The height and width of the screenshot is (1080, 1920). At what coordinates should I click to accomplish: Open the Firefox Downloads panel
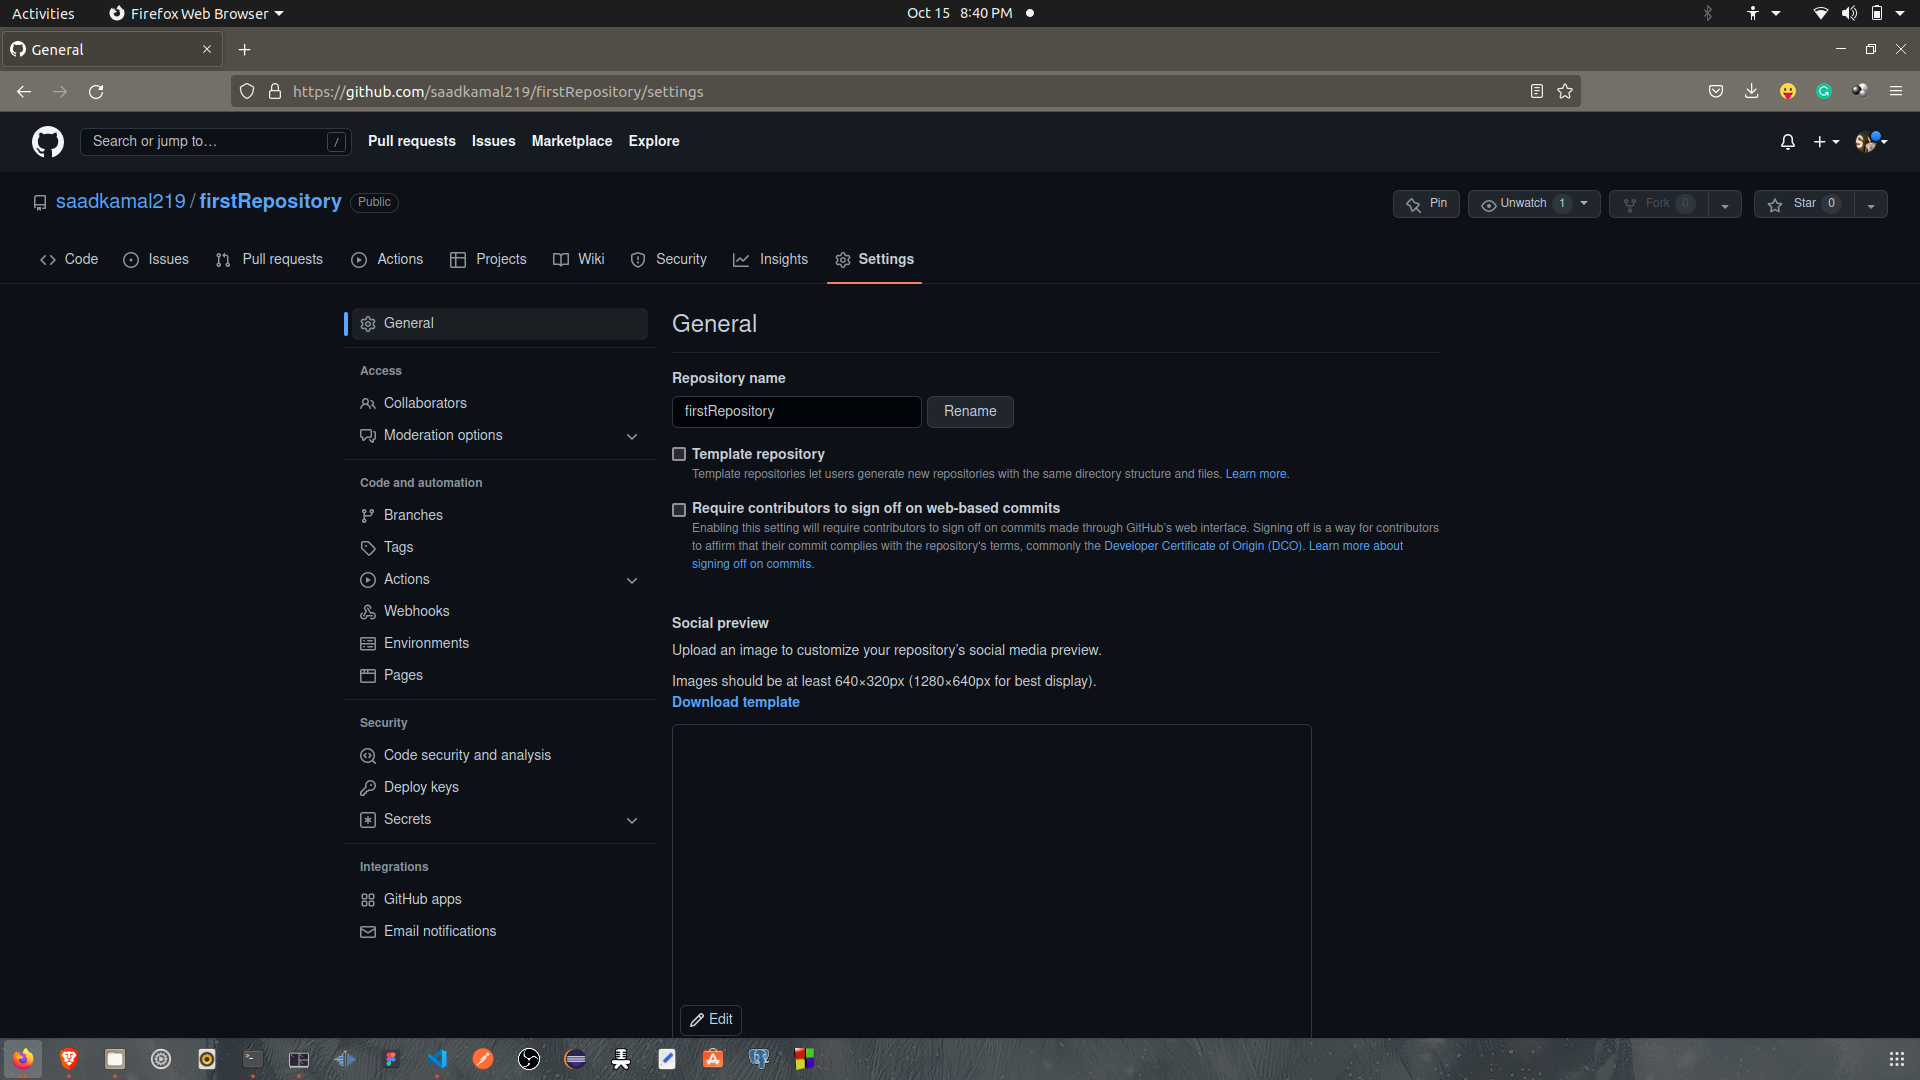(1751, 91)
